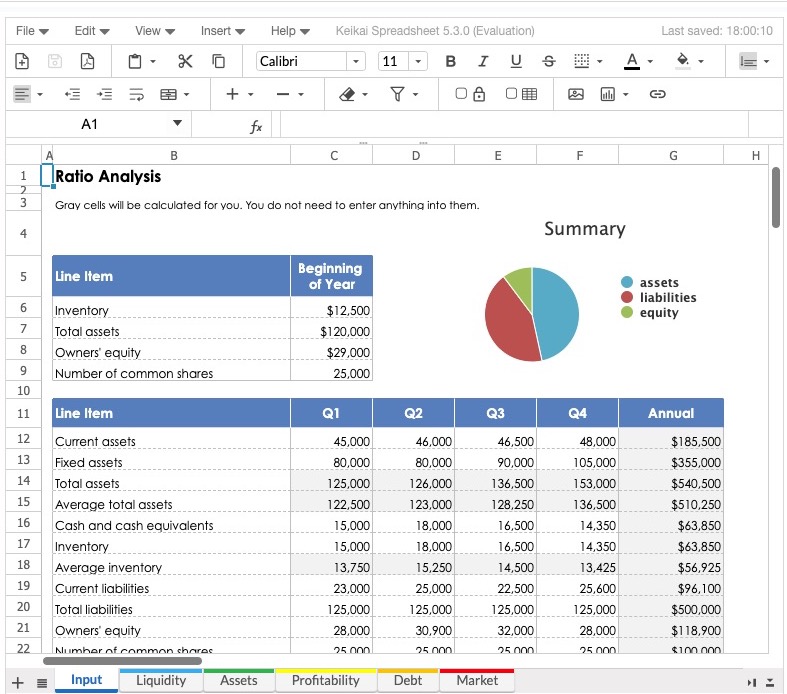The width and height of the screenshot is (787, 694).
Task: Click the increase indent icon
Action: 104,94
